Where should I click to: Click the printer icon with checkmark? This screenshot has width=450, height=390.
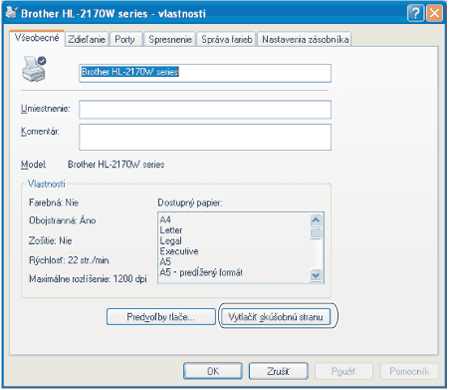[34, 69]
